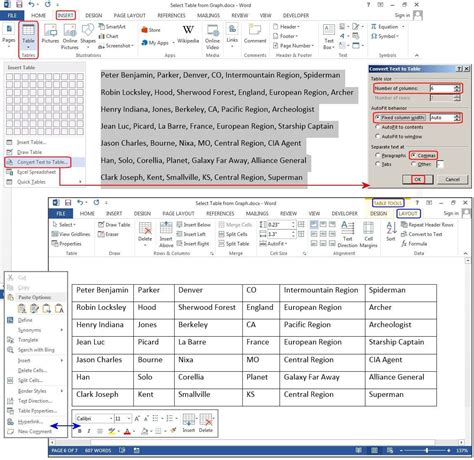Click Online Pictures in Insert ribbon
Image resolution: width=474 pixels, height=460 pixels.
click(70, 37)
